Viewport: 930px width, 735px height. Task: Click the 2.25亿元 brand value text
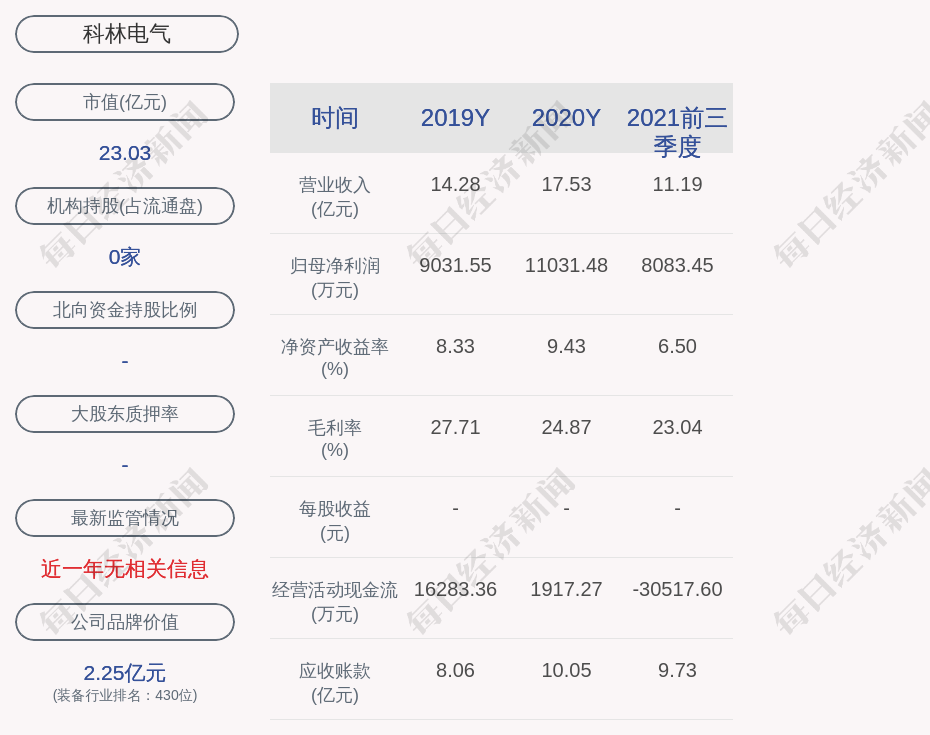(125, 673)
